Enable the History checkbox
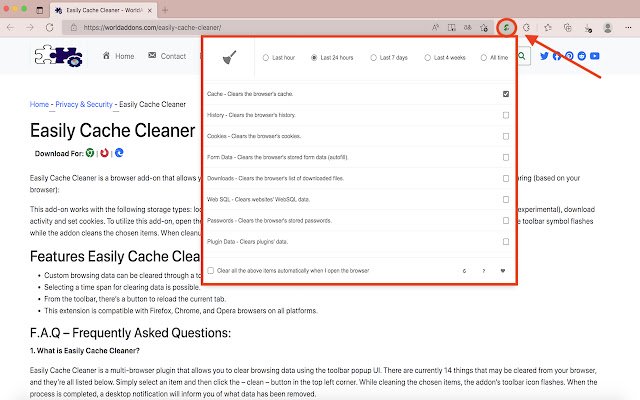Screen dimensions: 640x400 tap(506, 115)
